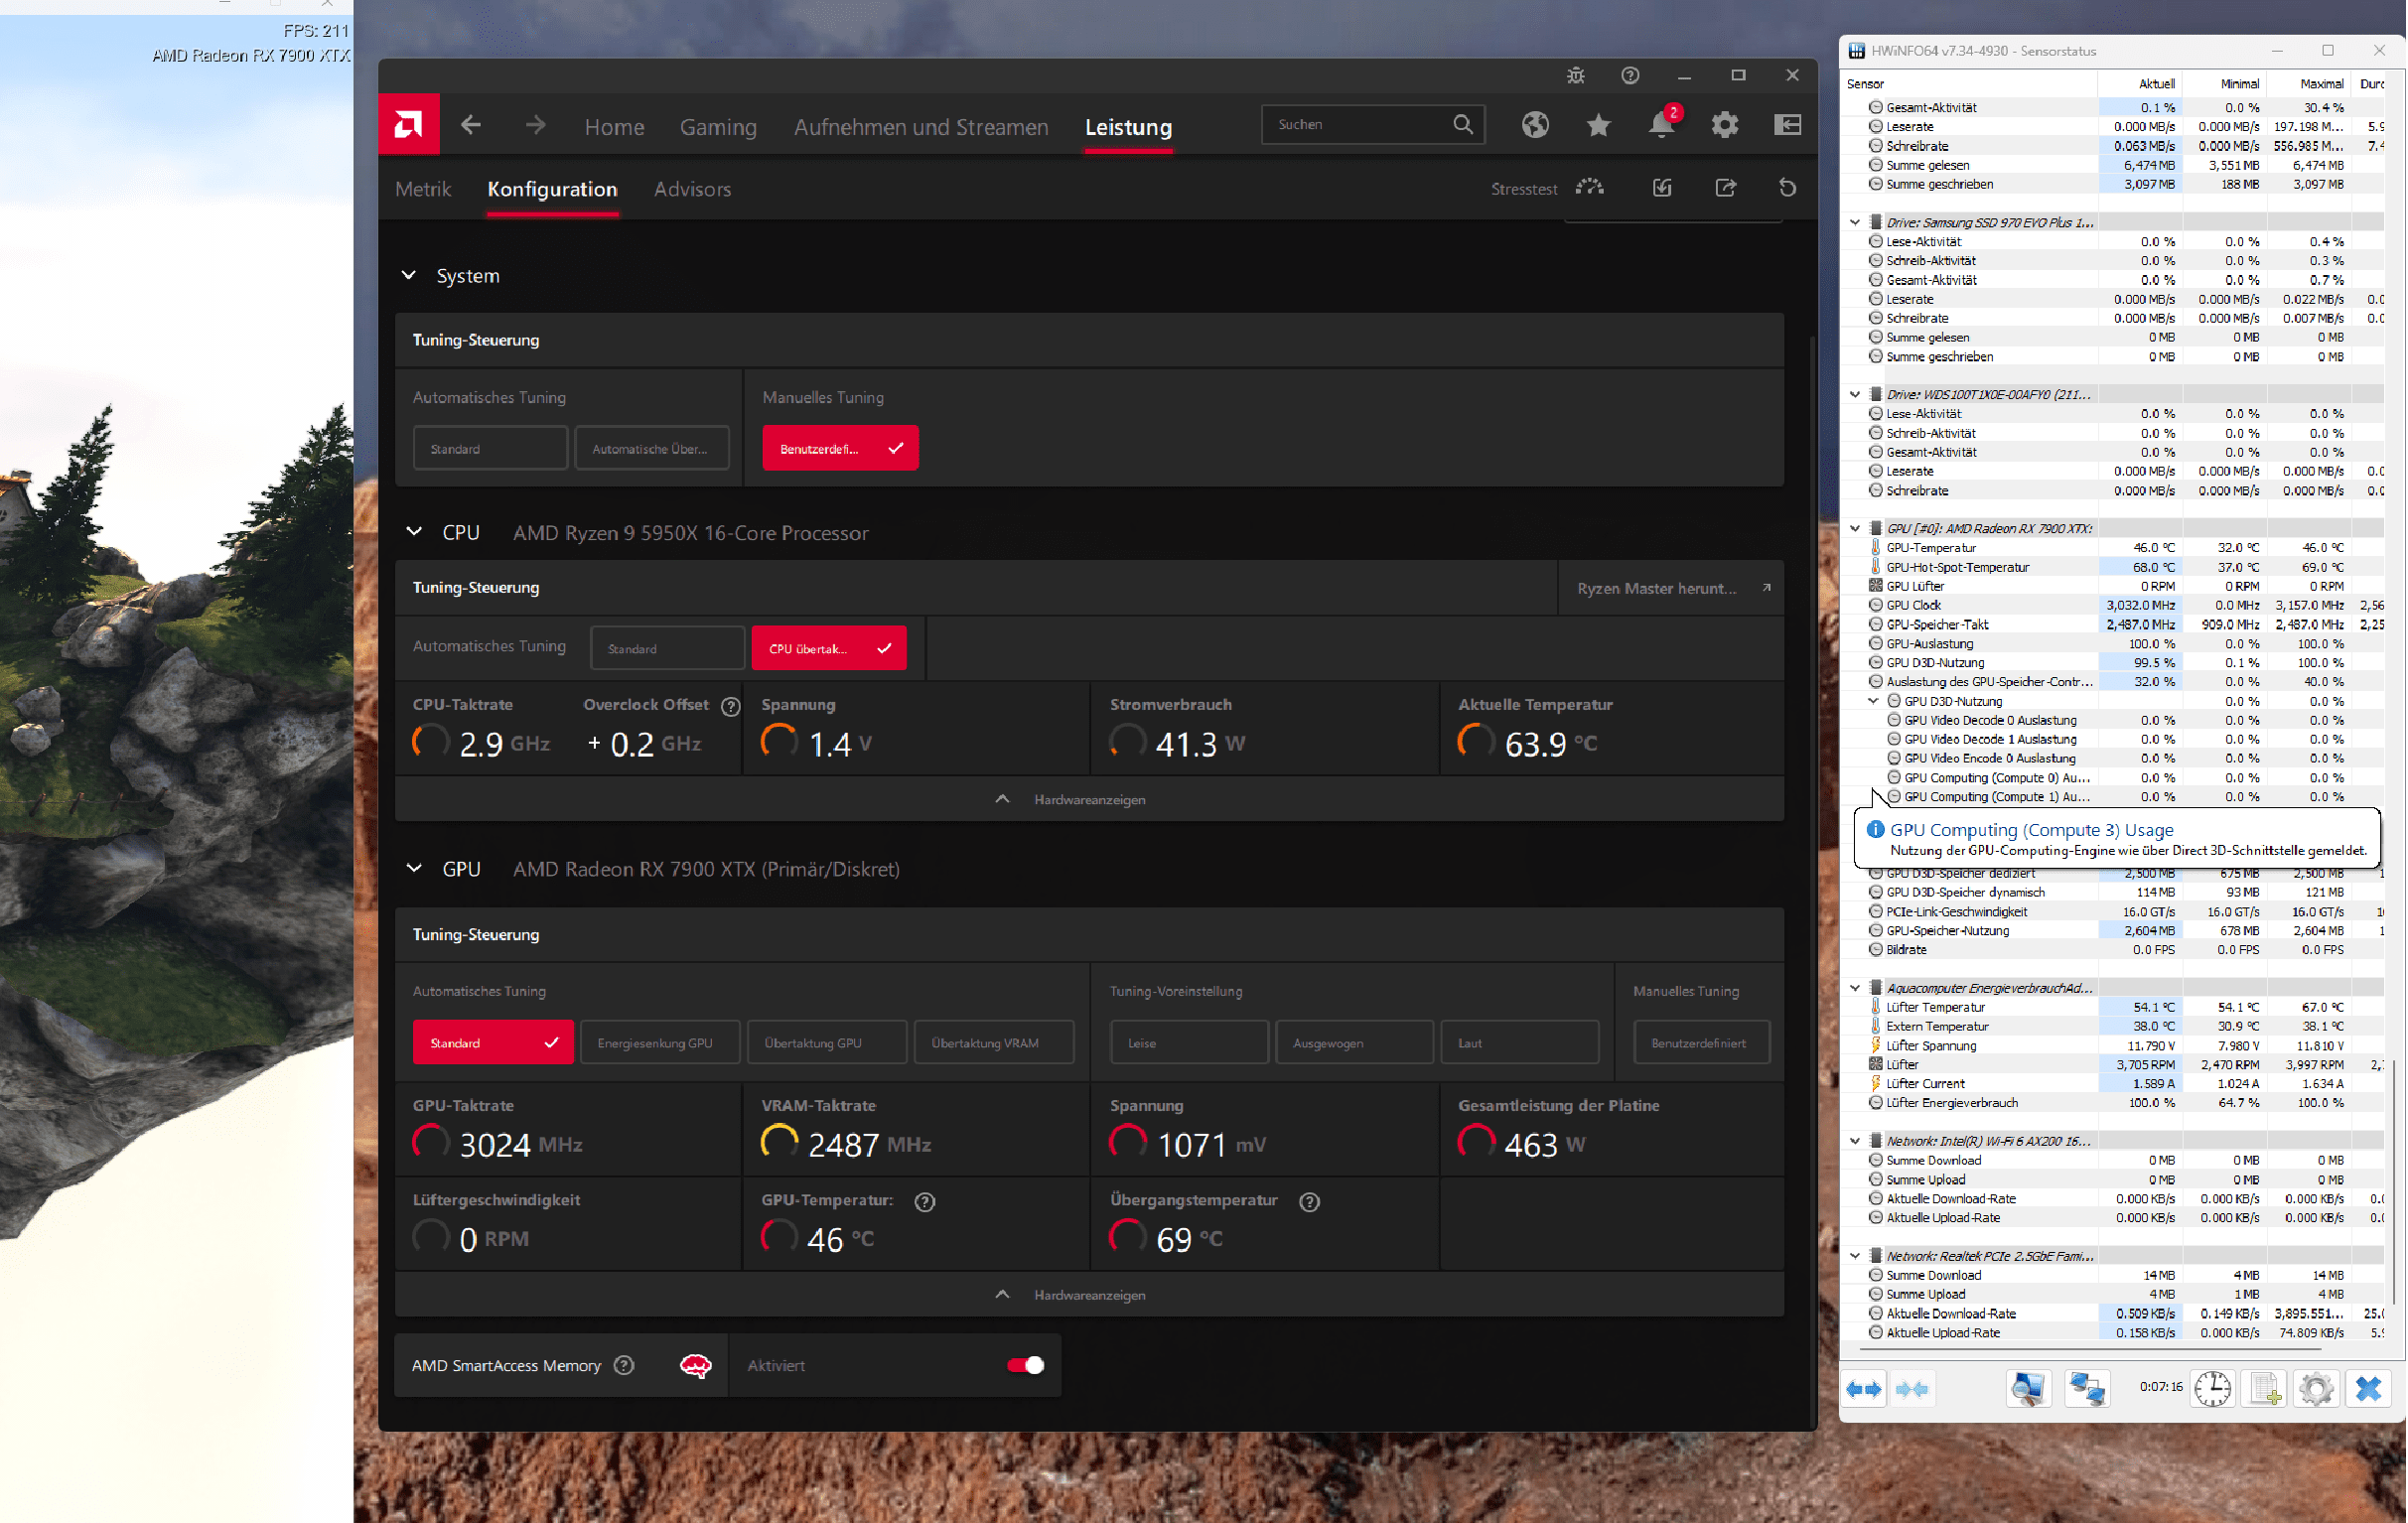
Task: Click the web browser globe icon
Action: 1535,125
